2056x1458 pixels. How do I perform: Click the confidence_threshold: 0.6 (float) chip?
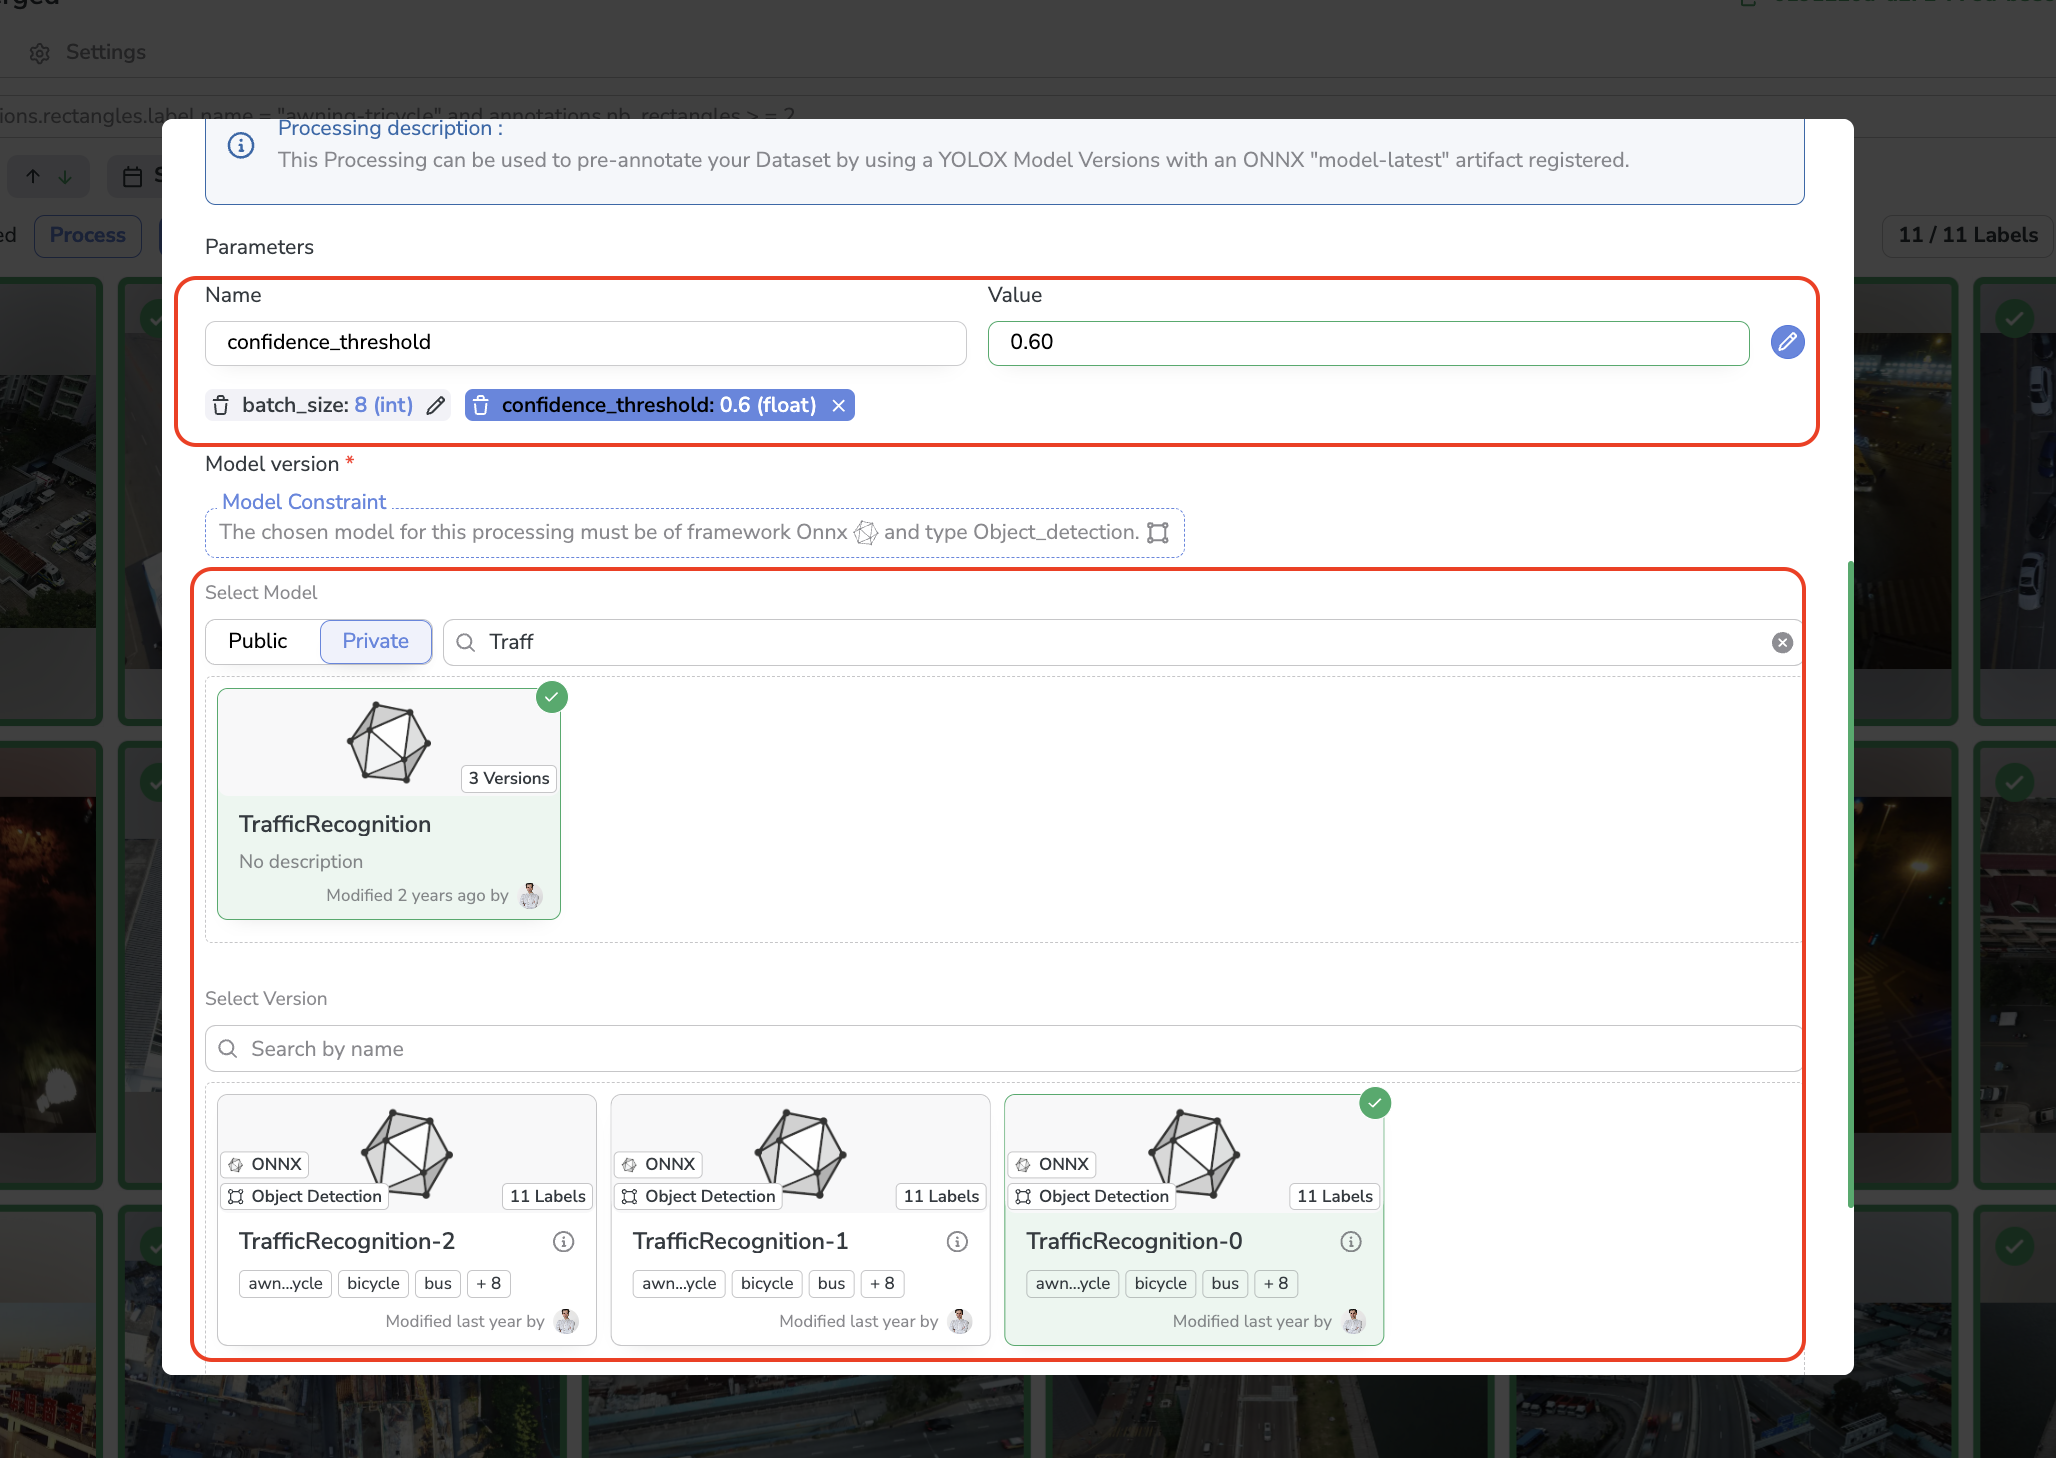point(659,405)
